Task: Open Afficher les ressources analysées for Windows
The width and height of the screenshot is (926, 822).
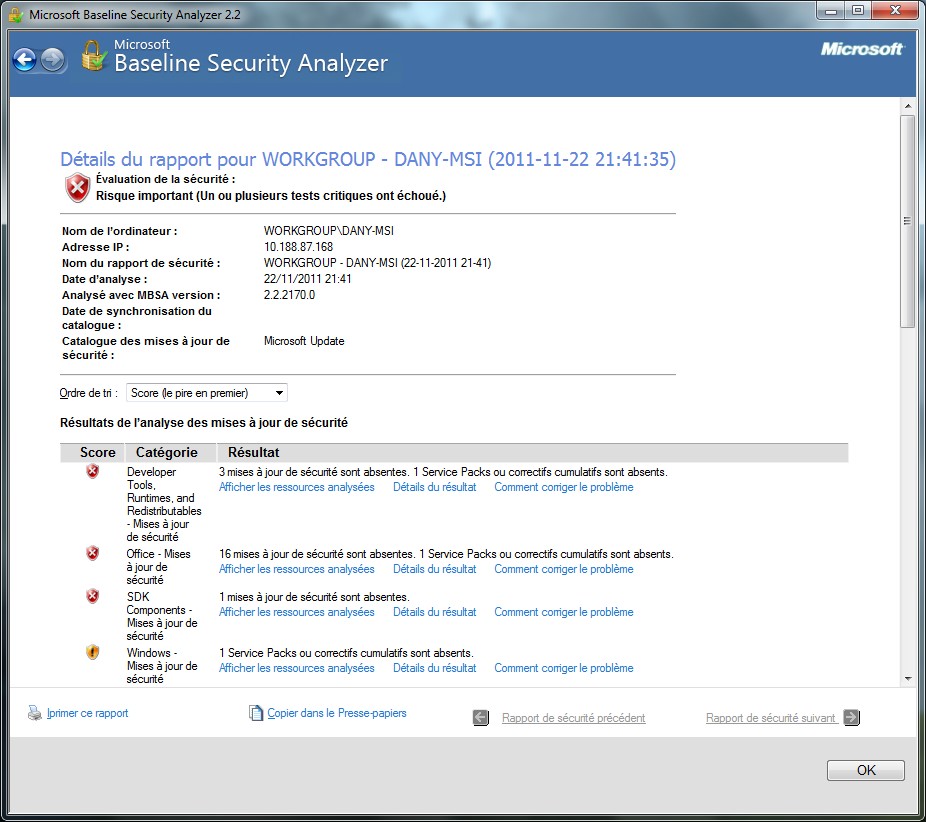Action: (x=296, y=668)
